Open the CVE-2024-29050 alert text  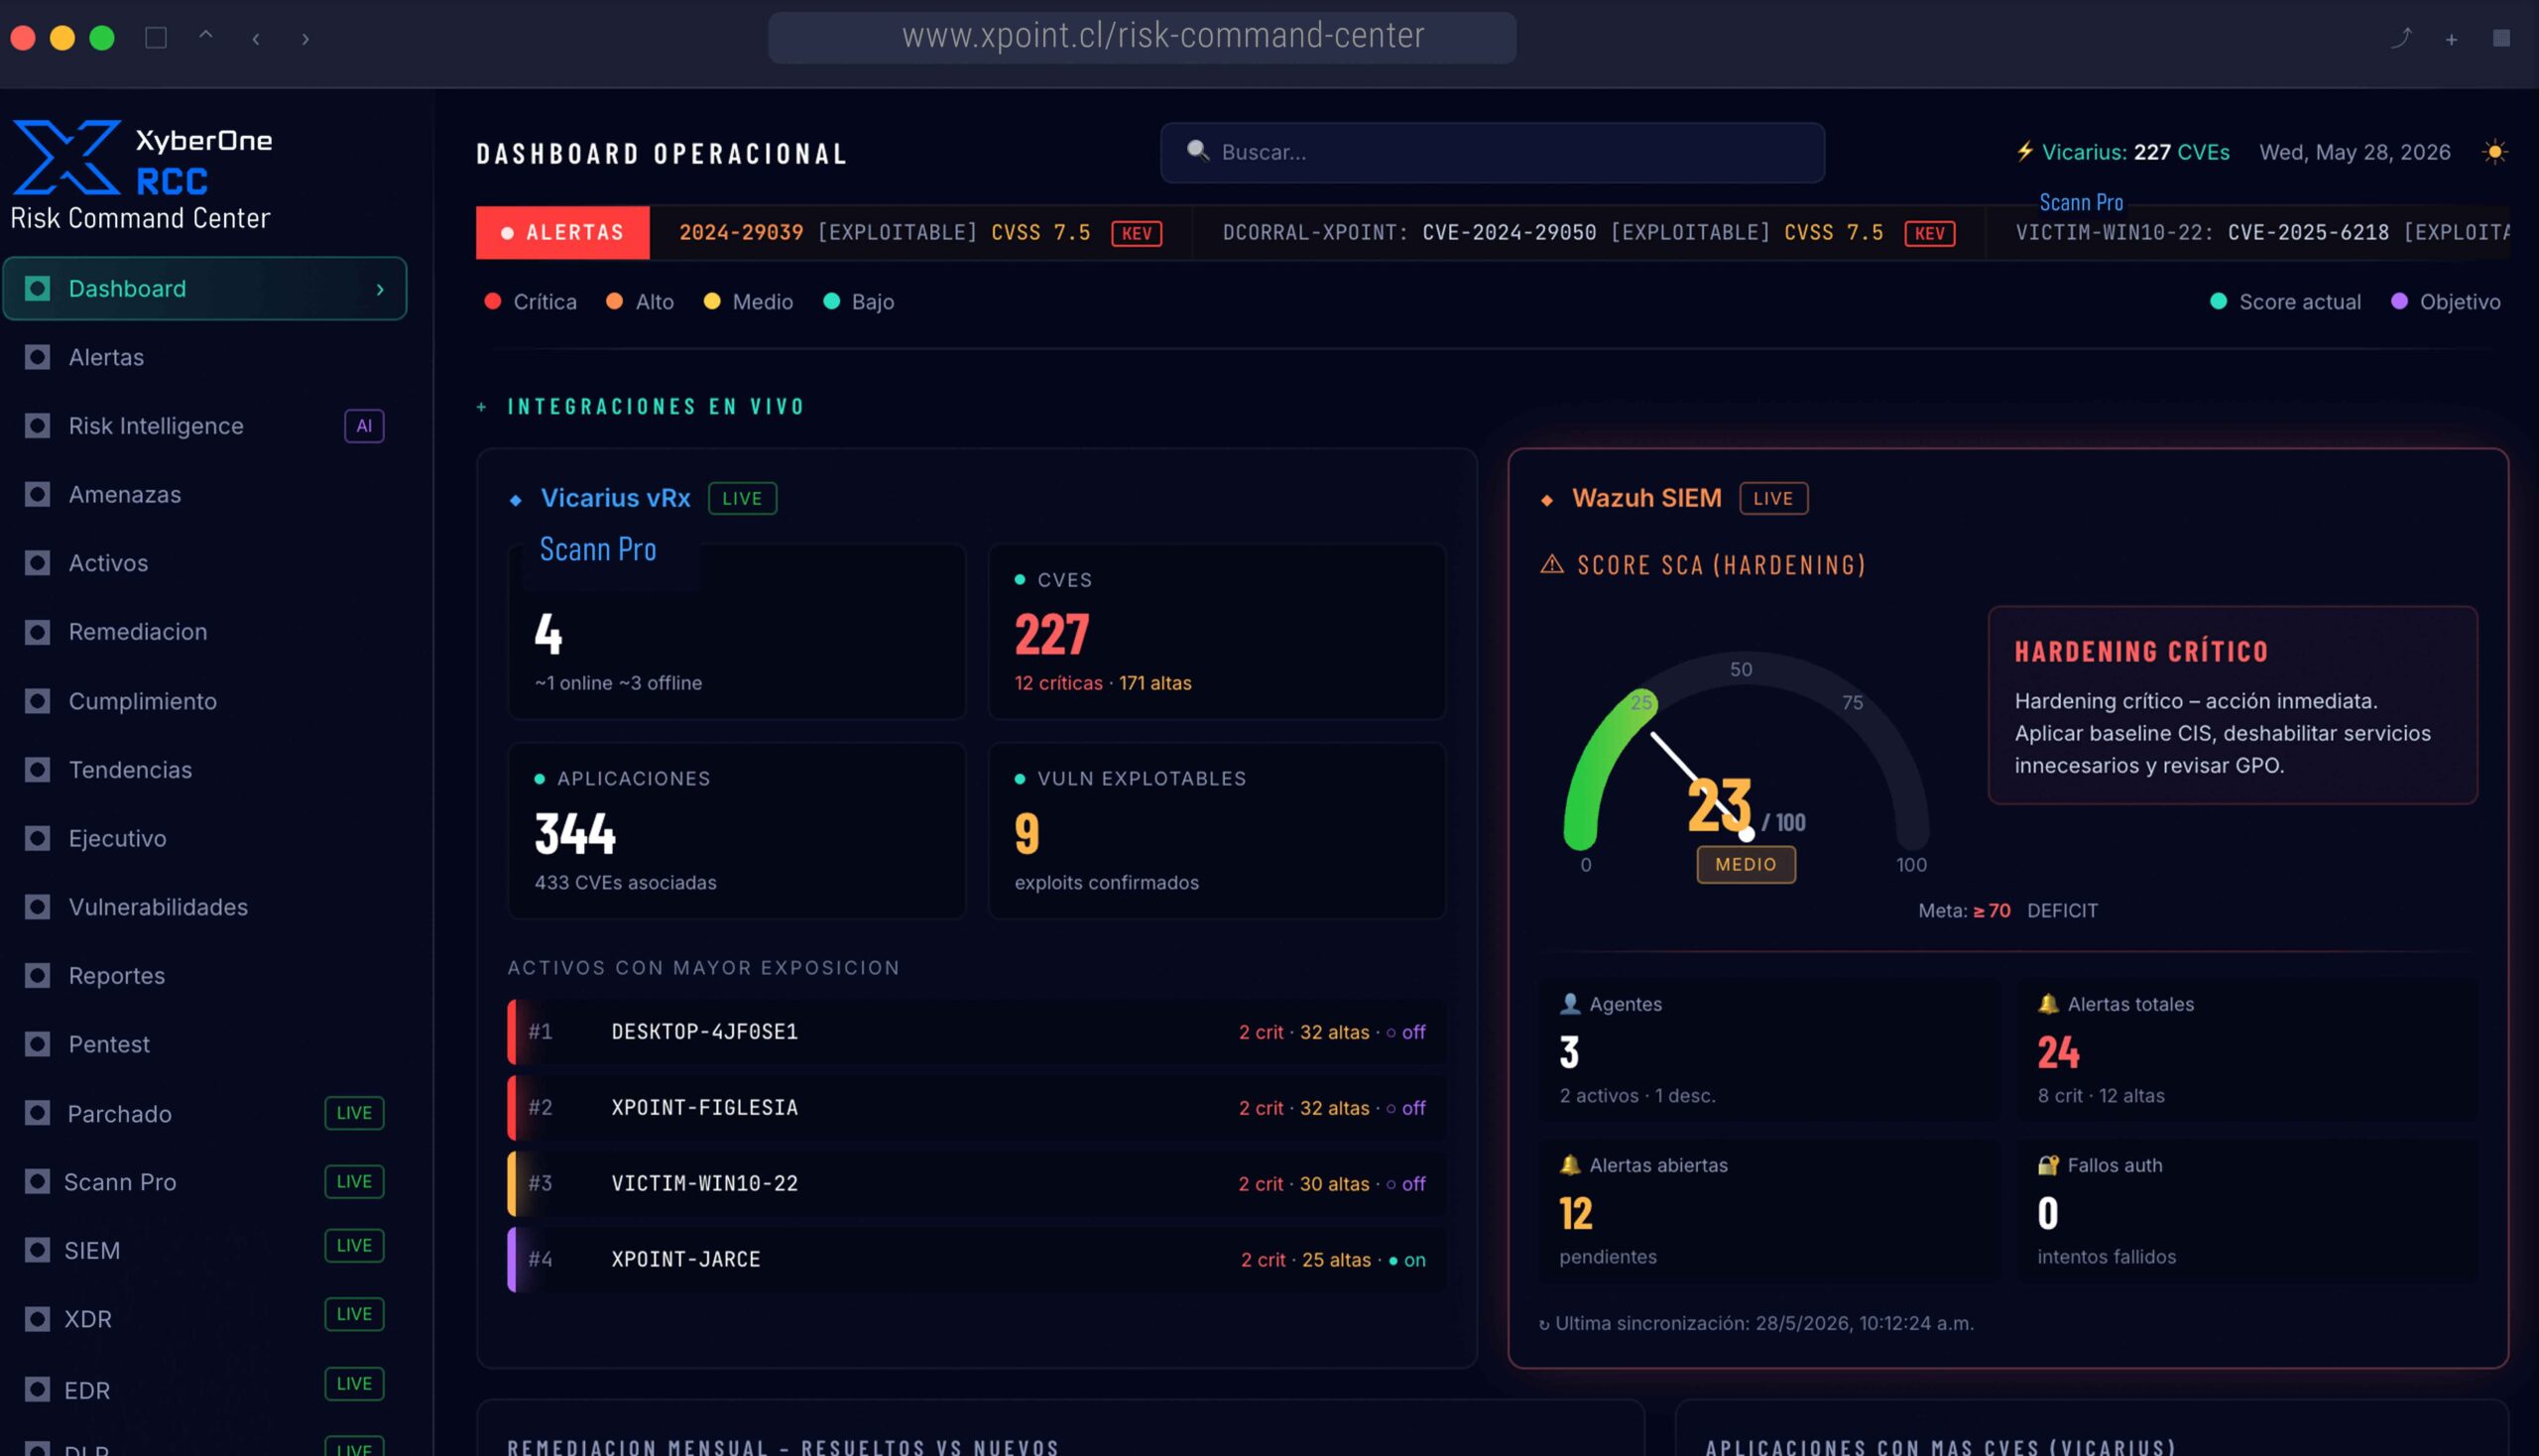(x=1509, y=233)
